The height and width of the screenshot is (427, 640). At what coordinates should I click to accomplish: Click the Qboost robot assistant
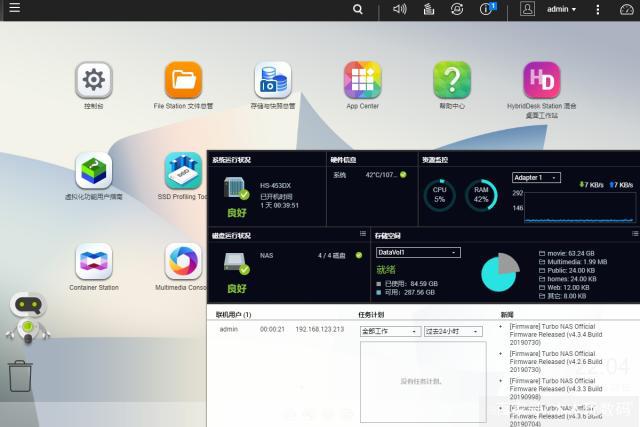(x=28, y=318)
